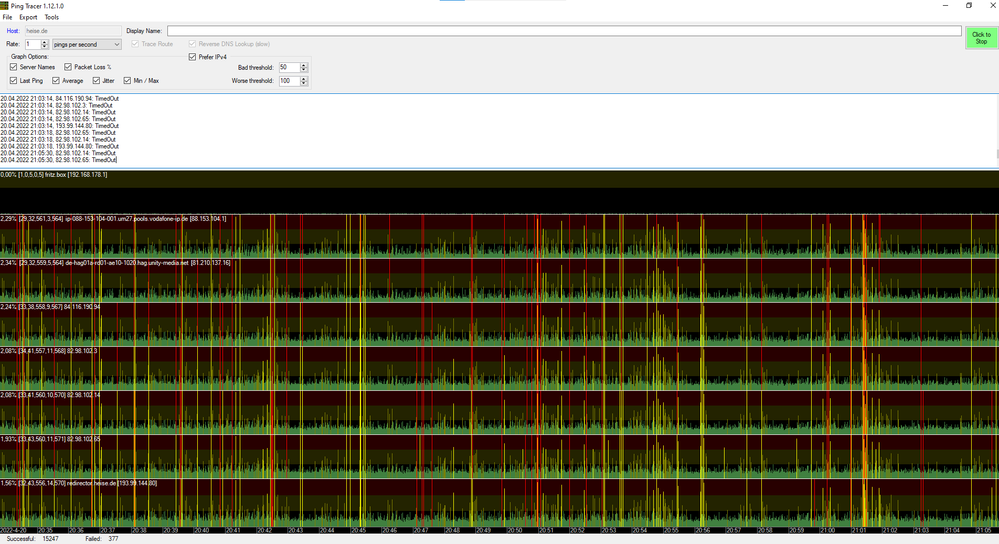
Task: Open the 'pings per second' dropdown
Action: coord(87,45)
